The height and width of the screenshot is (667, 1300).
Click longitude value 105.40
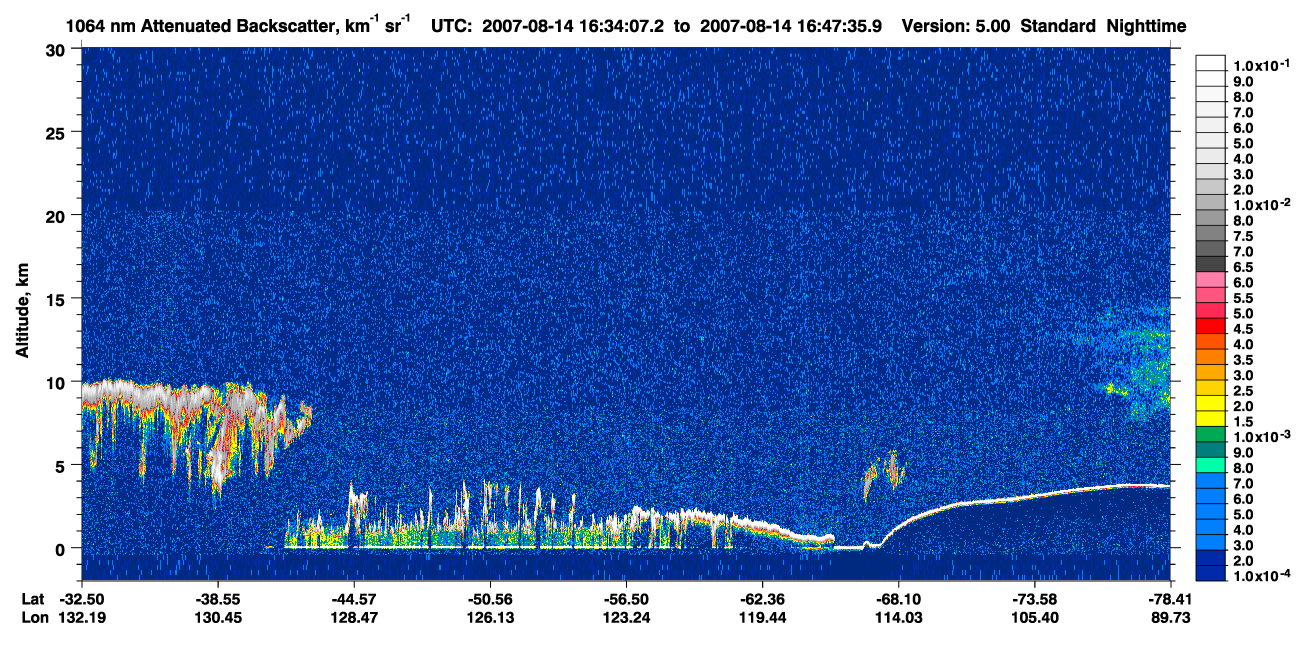point(1034,618)
